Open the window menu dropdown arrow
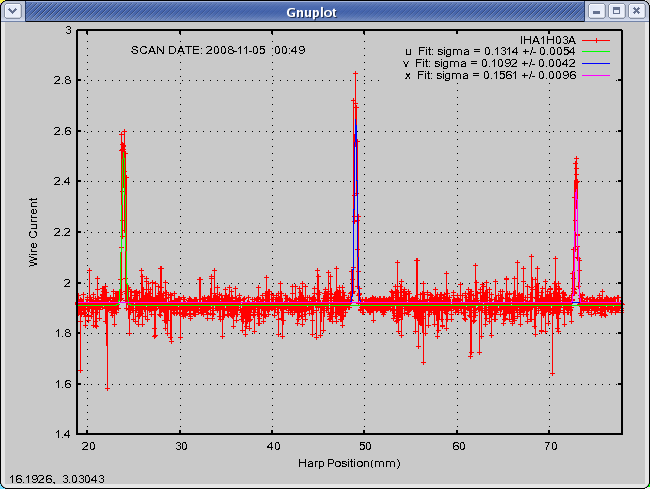 point(13,11)
